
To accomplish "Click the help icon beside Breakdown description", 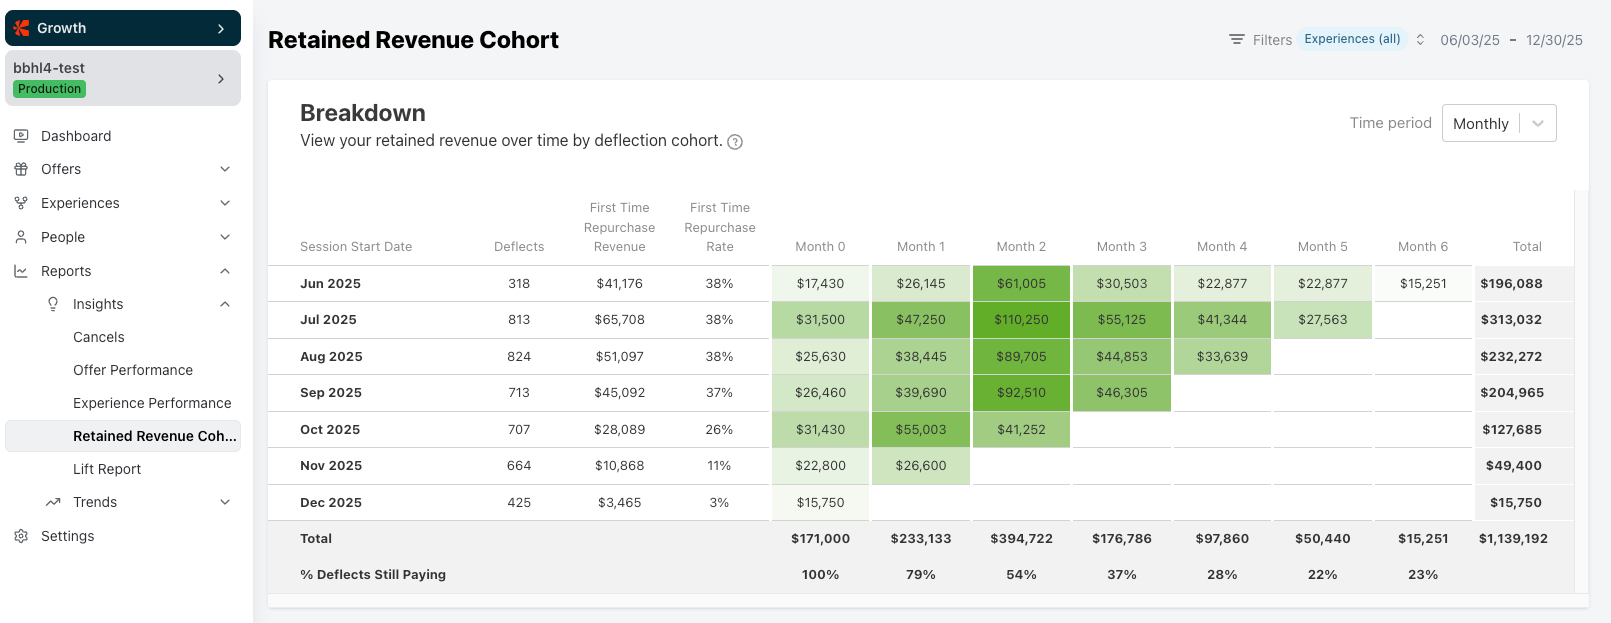I will pos(735,142).
